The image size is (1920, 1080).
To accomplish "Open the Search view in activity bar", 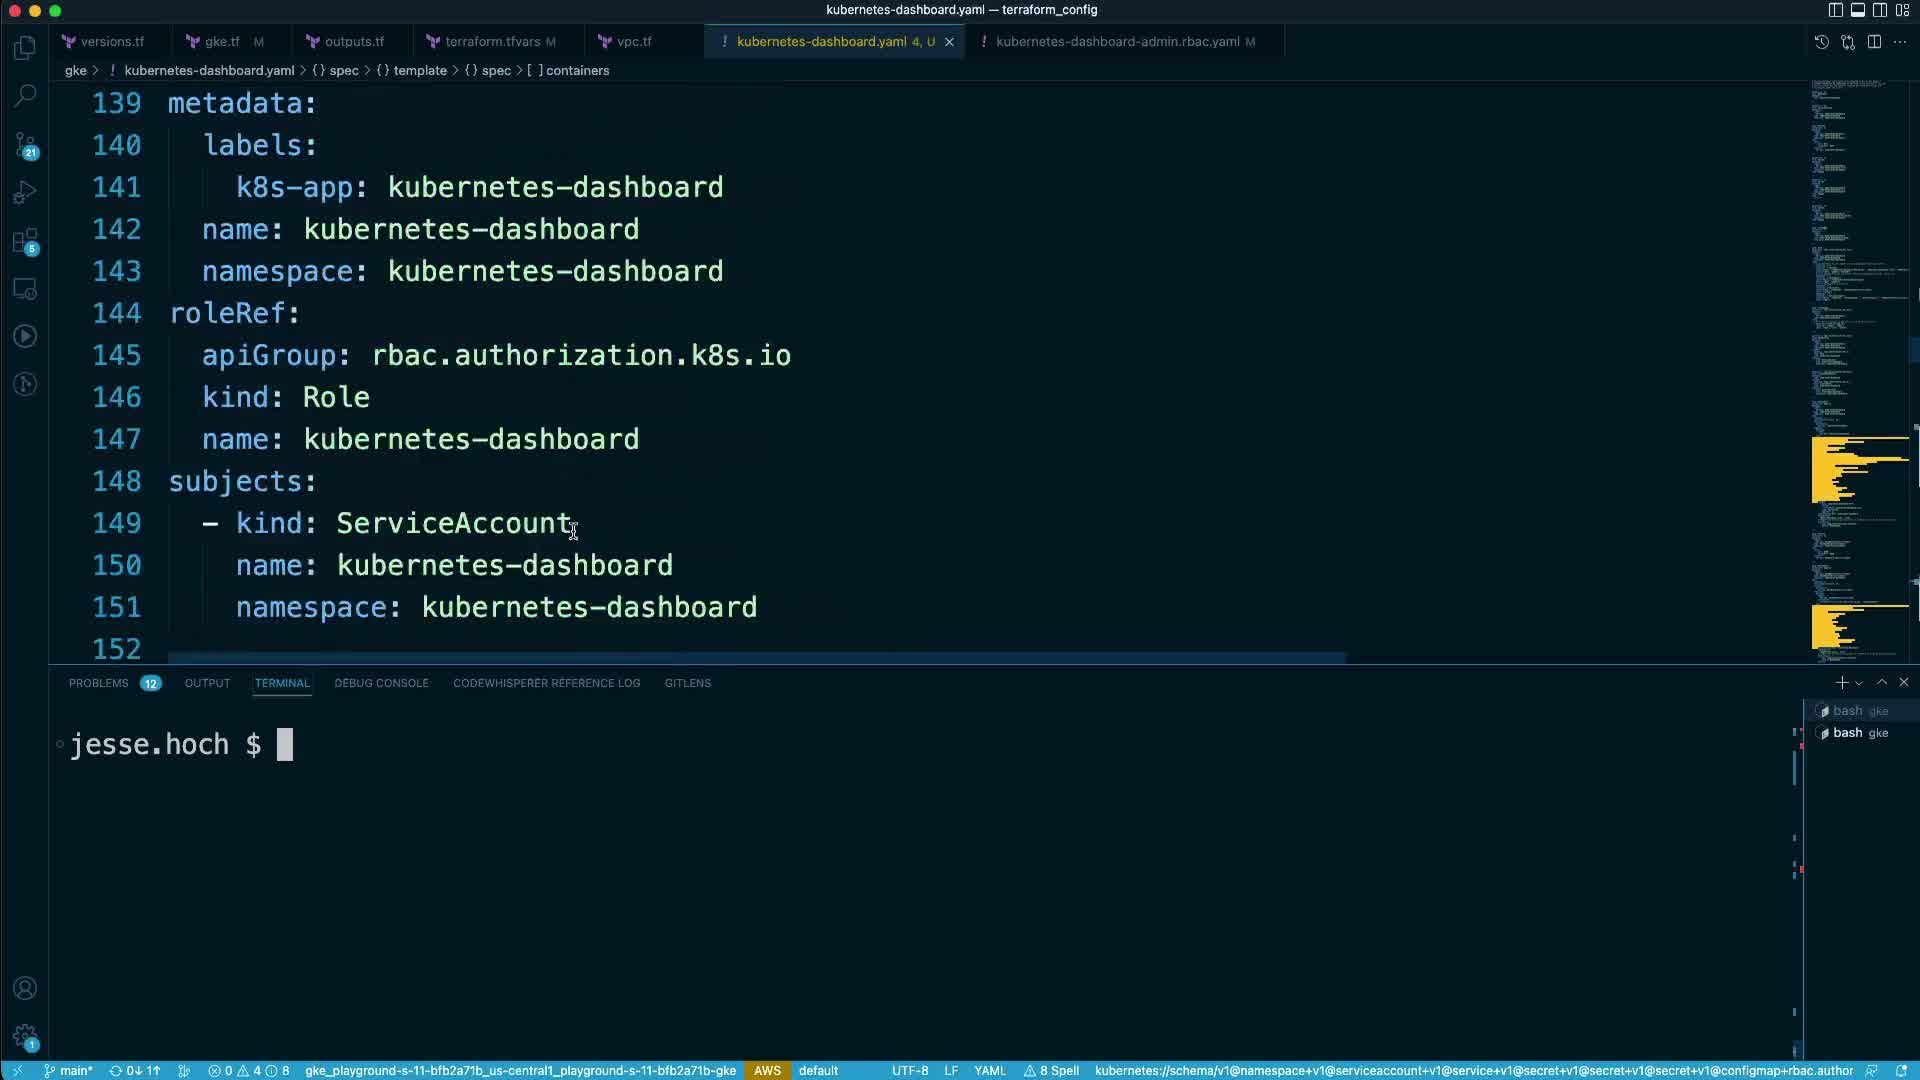I will coord(25,96).
